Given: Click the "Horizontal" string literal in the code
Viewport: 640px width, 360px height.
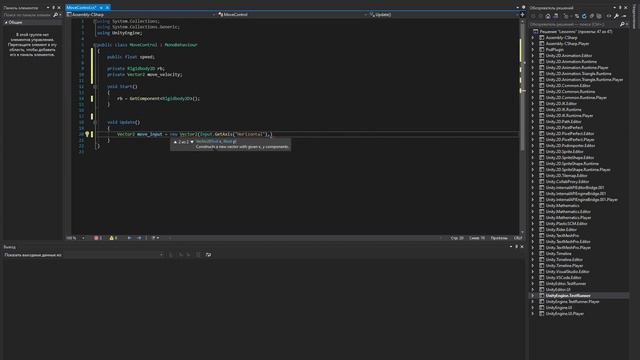Looking at the screenshot, I should tap(250, 134).
